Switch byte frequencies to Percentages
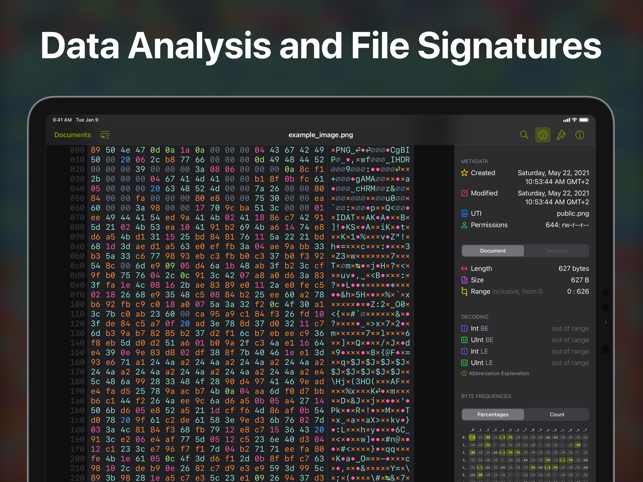Viewport: 643px width, 482px height. click(493, 414)
